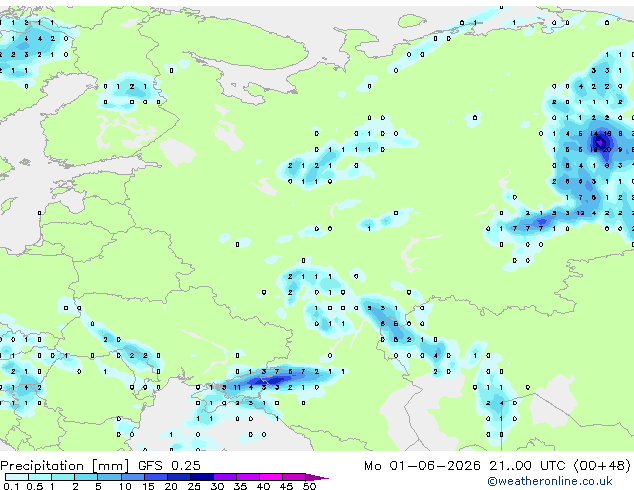Click the '25' legend scale label

click(x=194, y=486)
